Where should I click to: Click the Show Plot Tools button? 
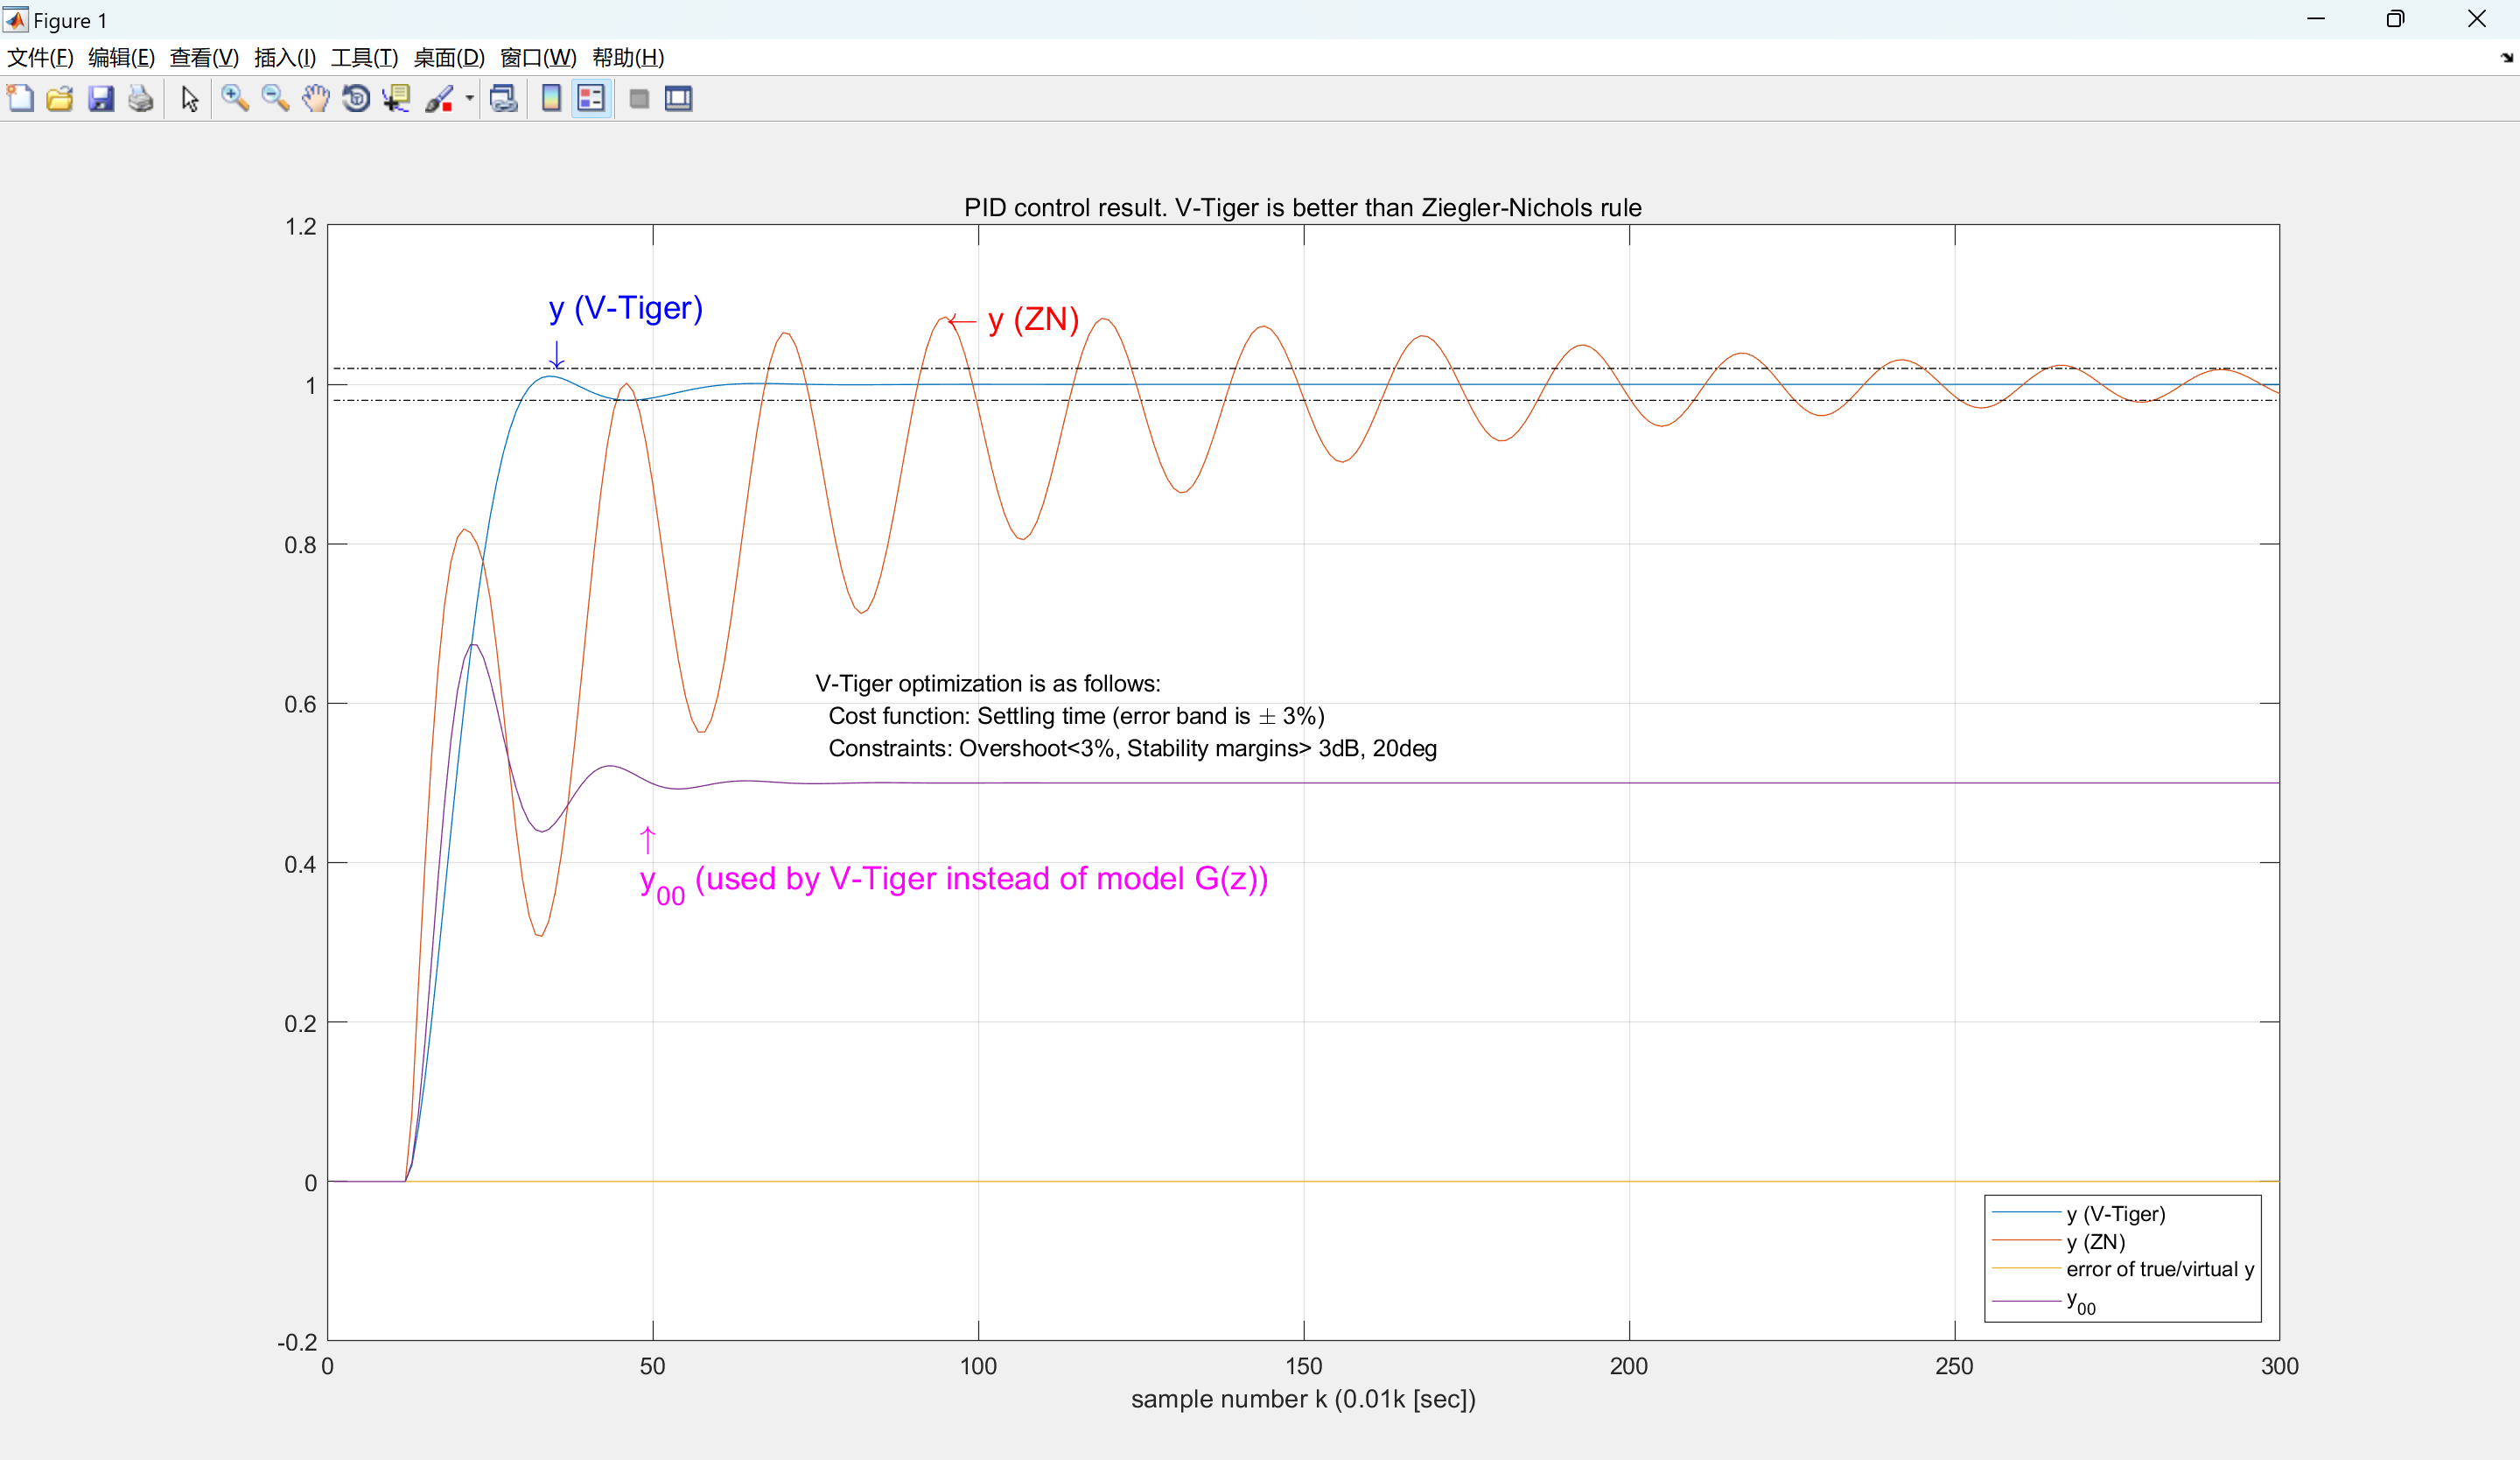tap(679, 98)
